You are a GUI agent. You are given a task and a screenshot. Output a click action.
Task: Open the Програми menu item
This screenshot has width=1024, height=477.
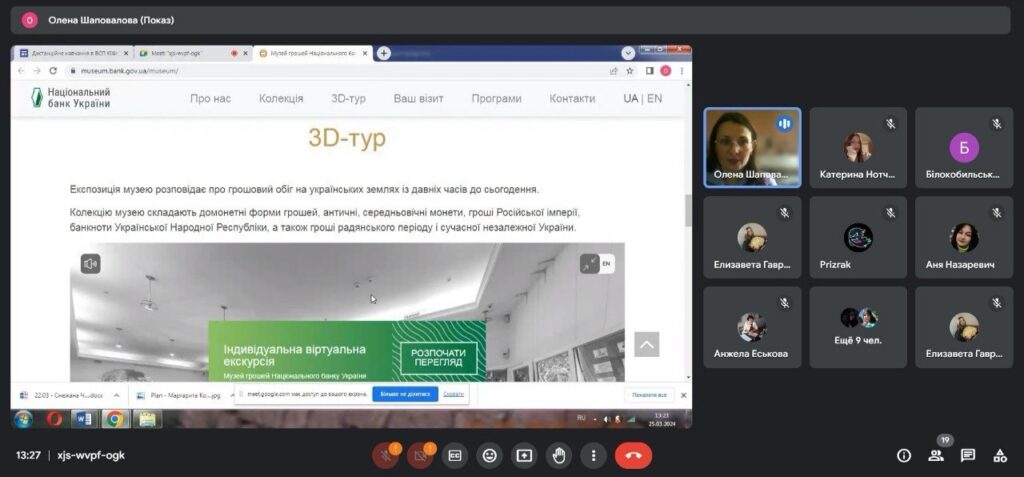(496, 99)
